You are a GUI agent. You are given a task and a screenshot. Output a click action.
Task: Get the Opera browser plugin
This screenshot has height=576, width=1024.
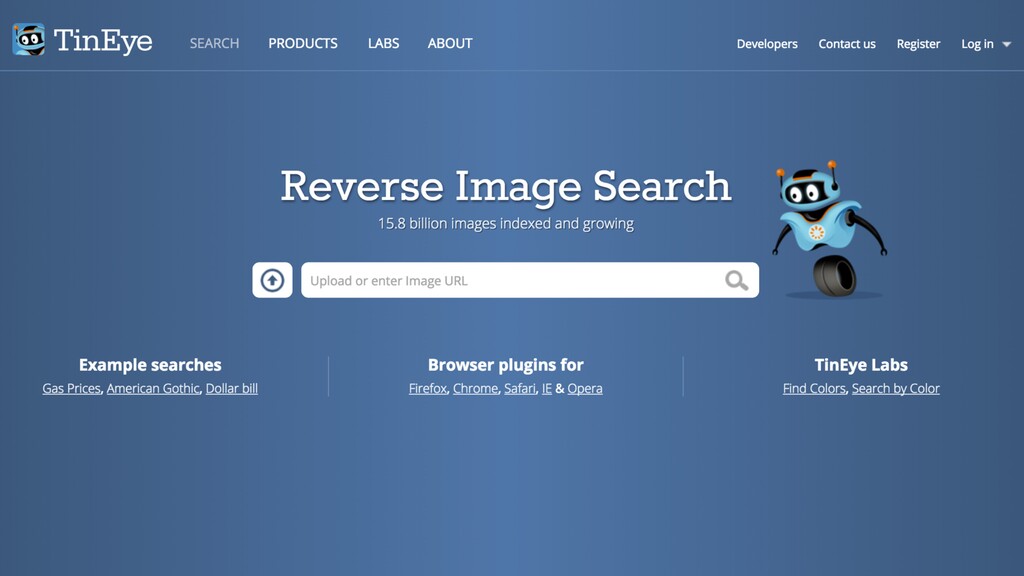point(585,388)
